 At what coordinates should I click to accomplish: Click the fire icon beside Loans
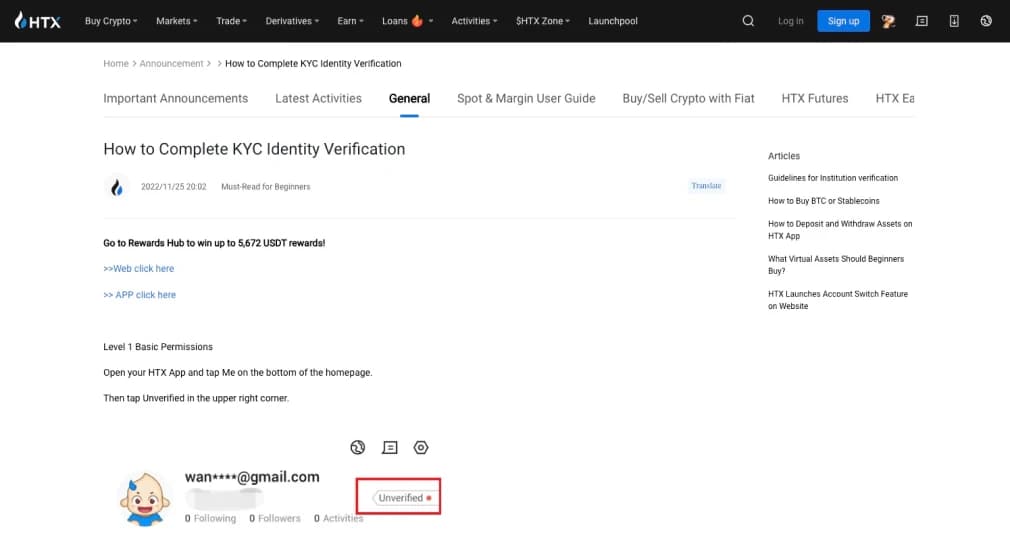tap(417, 21)
